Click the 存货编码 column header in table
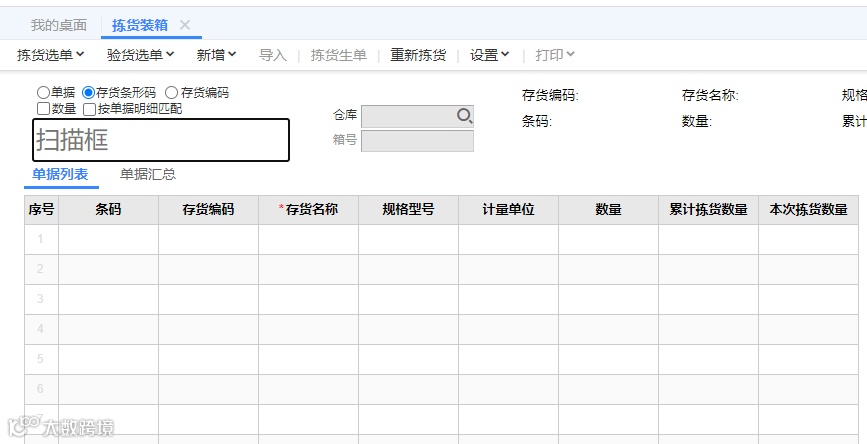867x444 pixels. (x=208, y=210)
